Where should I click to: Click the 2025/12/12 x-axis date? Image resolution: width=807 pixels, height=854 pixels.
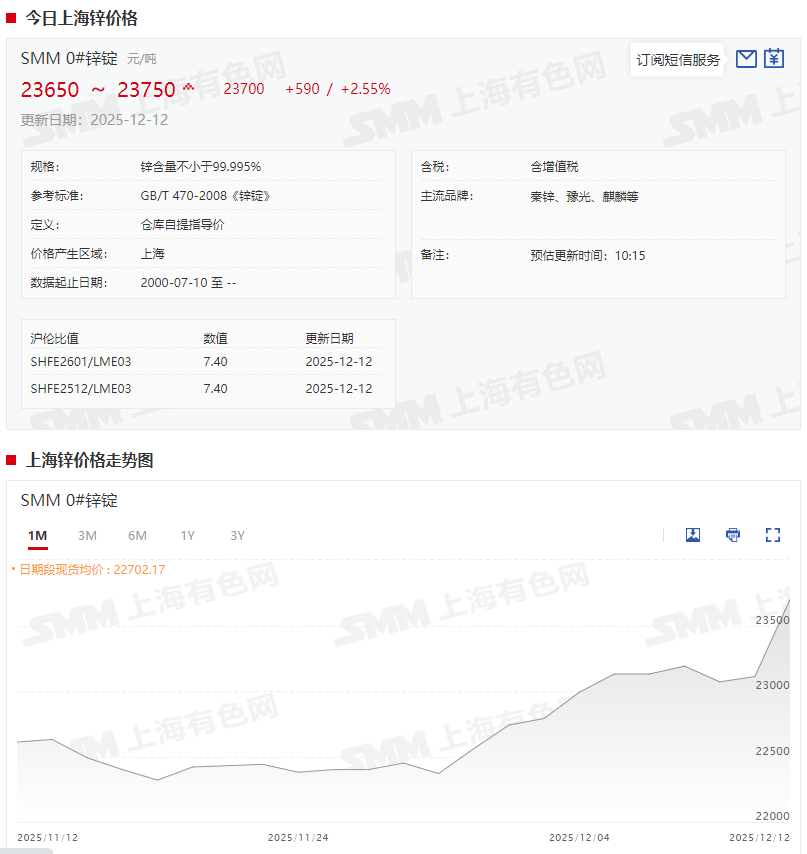coord(759,838)
